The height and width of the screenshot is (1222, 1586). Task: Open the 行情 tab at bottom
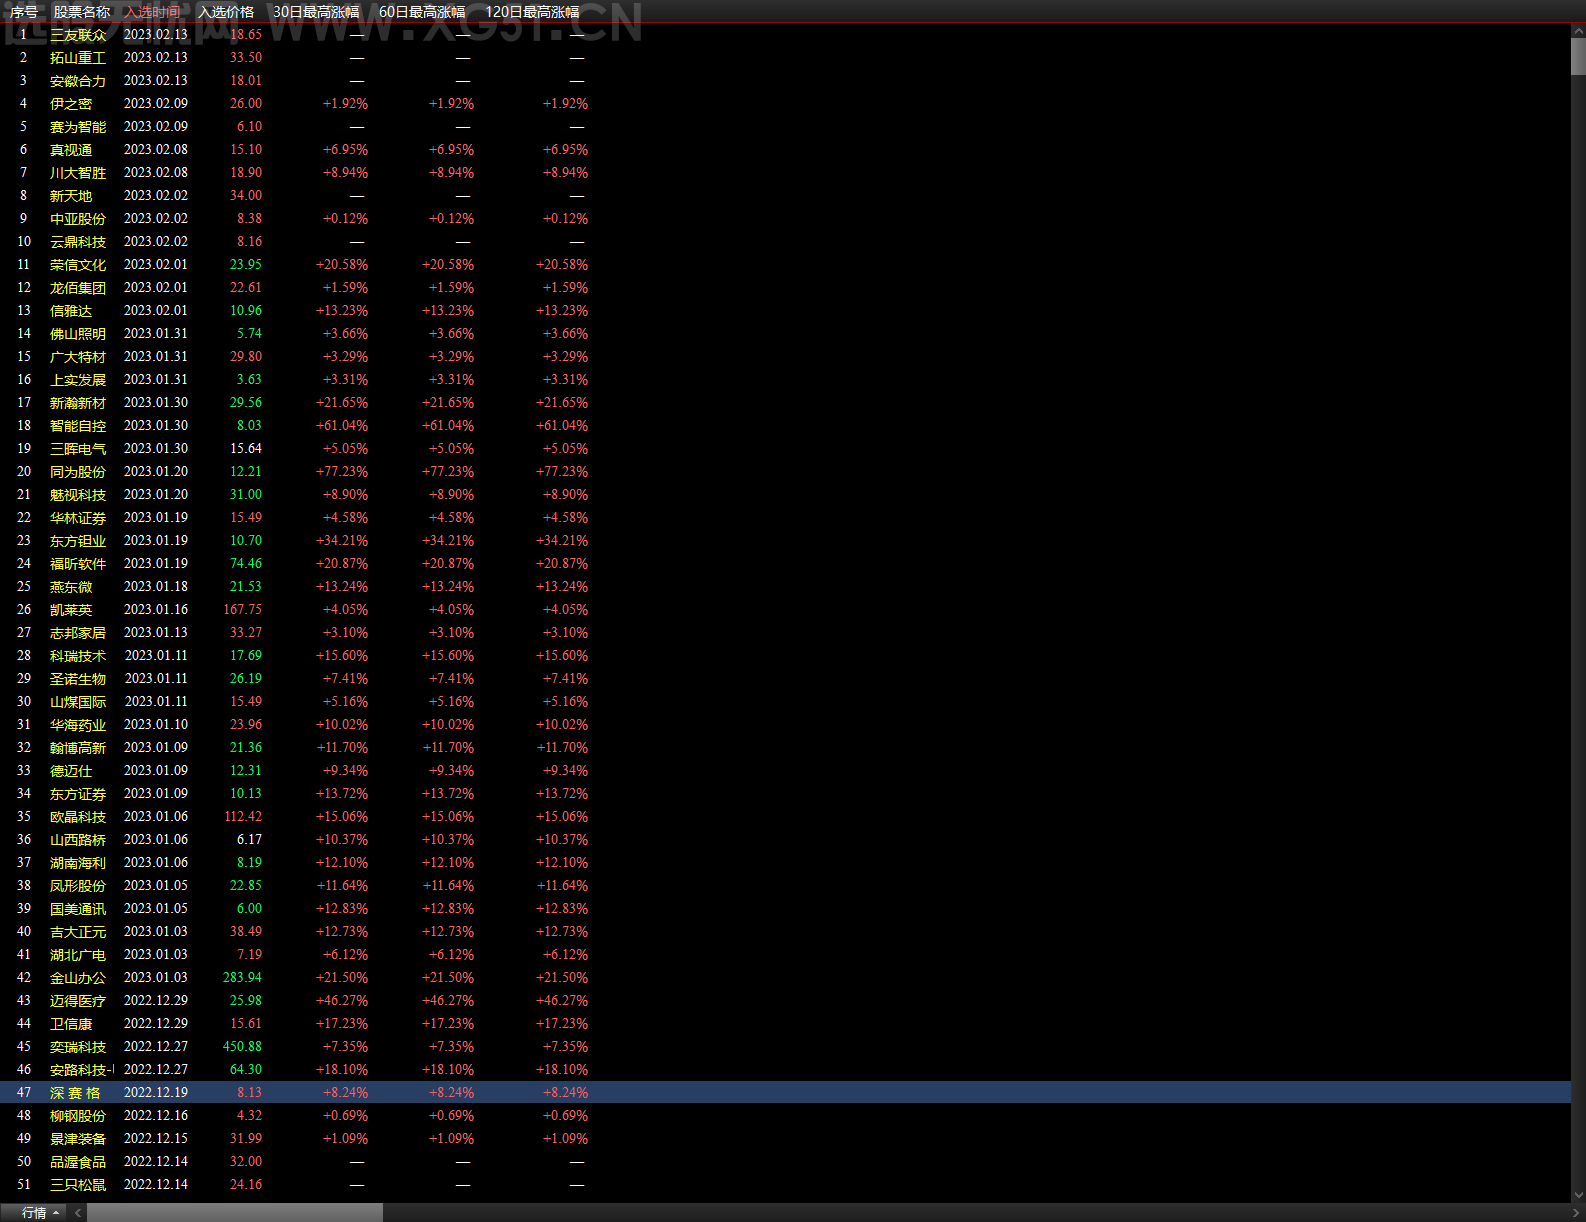pos(34,1213)
